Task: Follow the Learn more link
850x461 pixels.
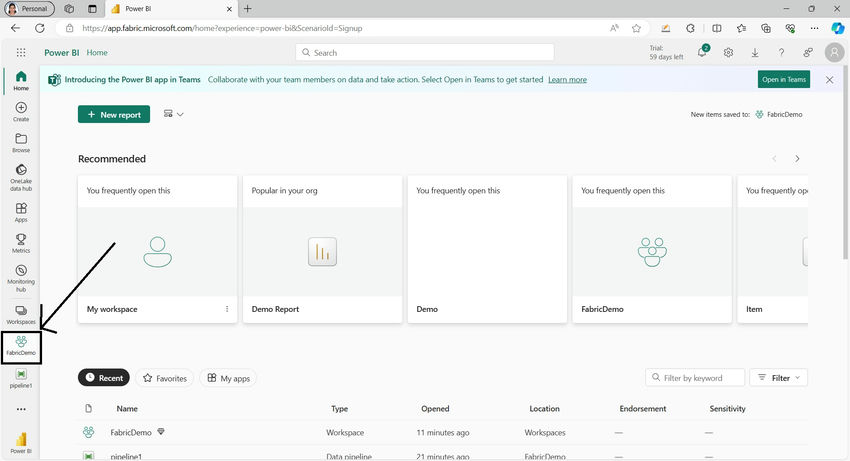Action: coord(567,80)
